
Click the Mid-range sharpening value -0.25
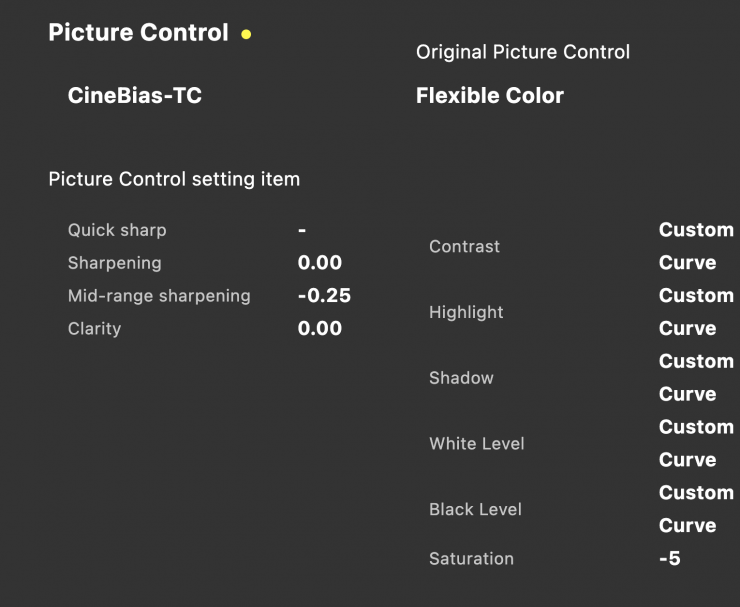pos(324,296)
